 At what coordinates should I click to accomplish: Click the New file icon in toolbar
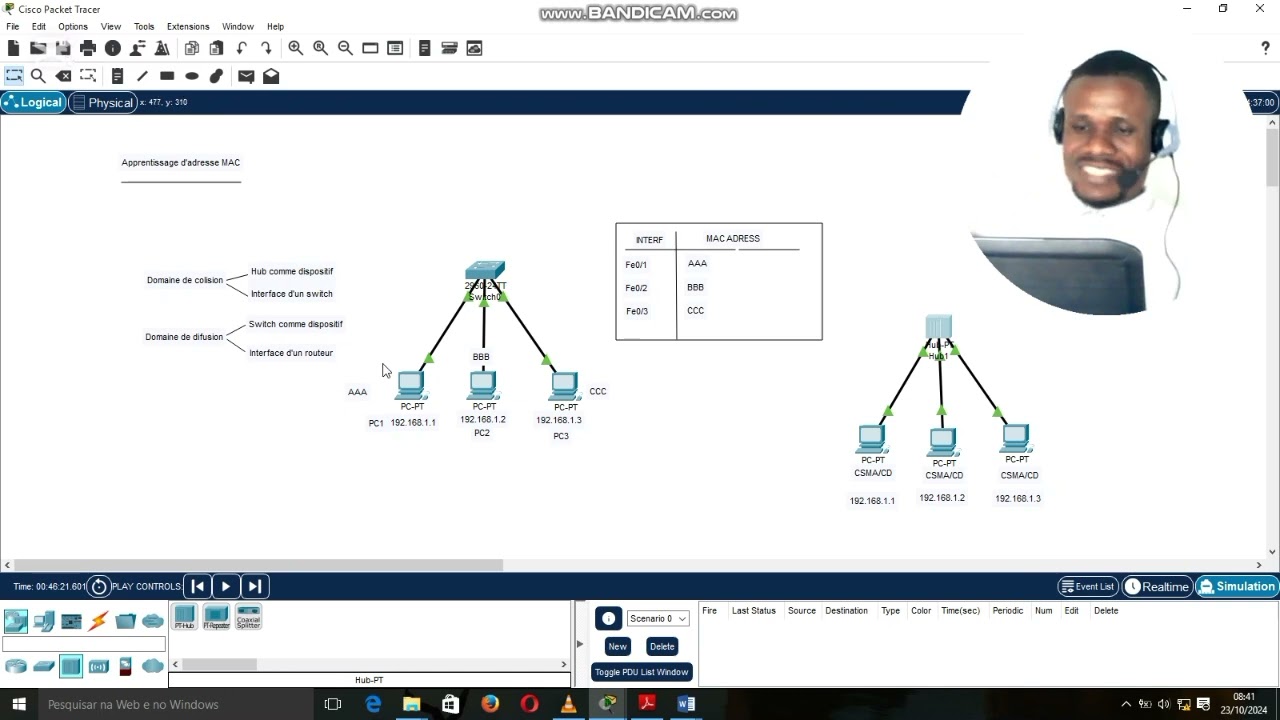[13, 48]
